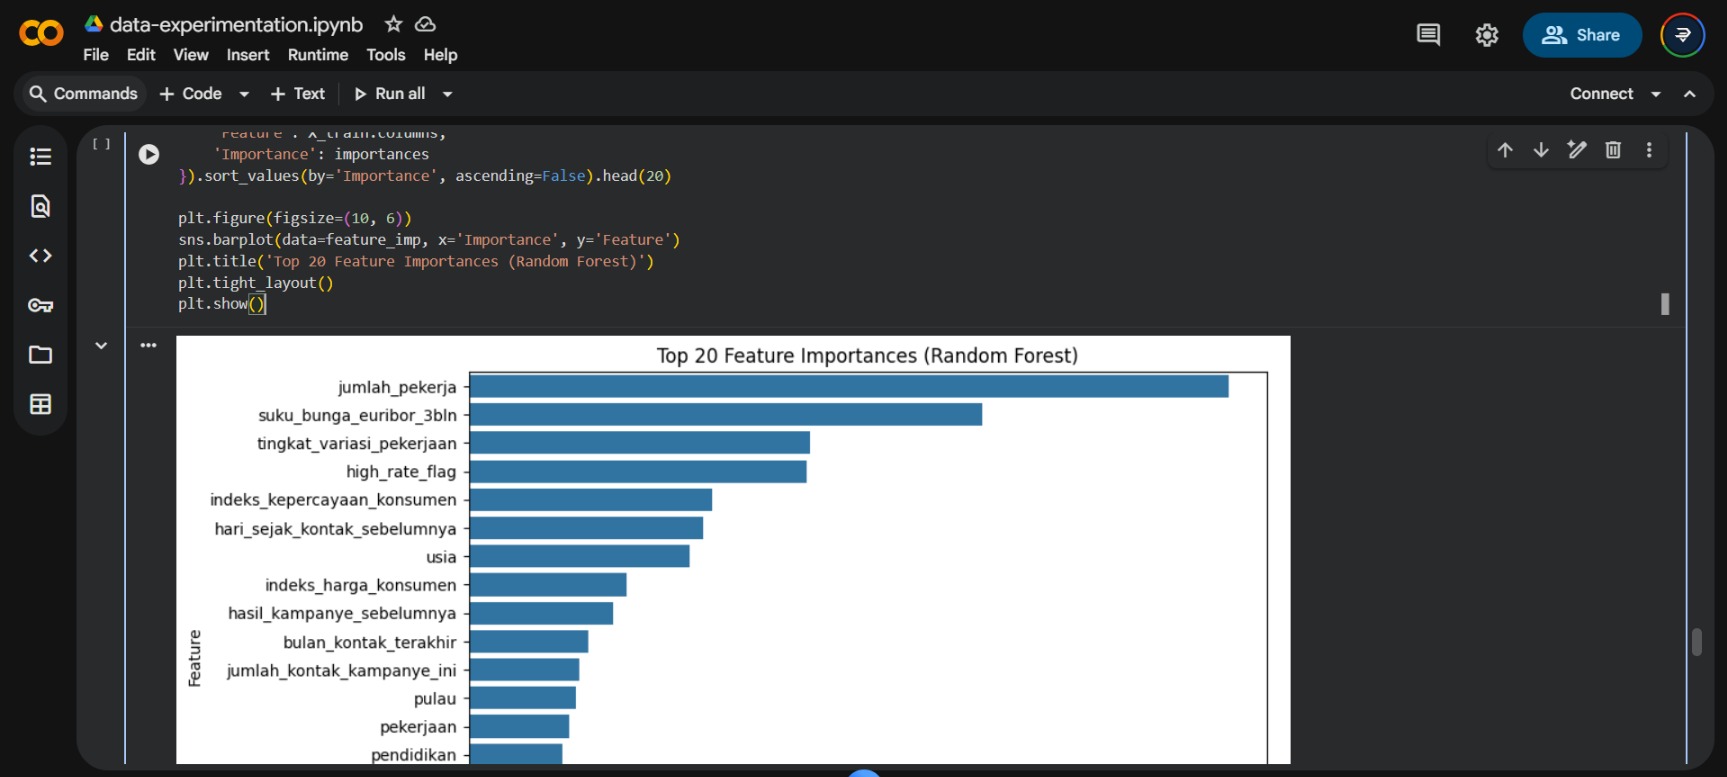Star the data-experimentation notebook
The width and height of the screenshot is (1727, 777).
[x=394, y=24]
